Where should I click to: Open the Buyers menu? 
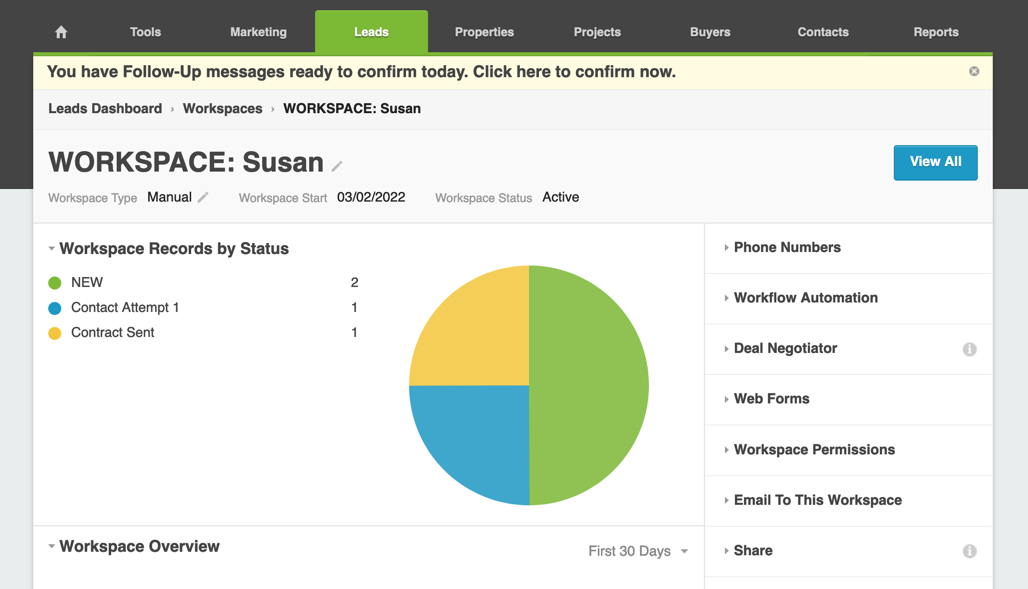point(710,32)
